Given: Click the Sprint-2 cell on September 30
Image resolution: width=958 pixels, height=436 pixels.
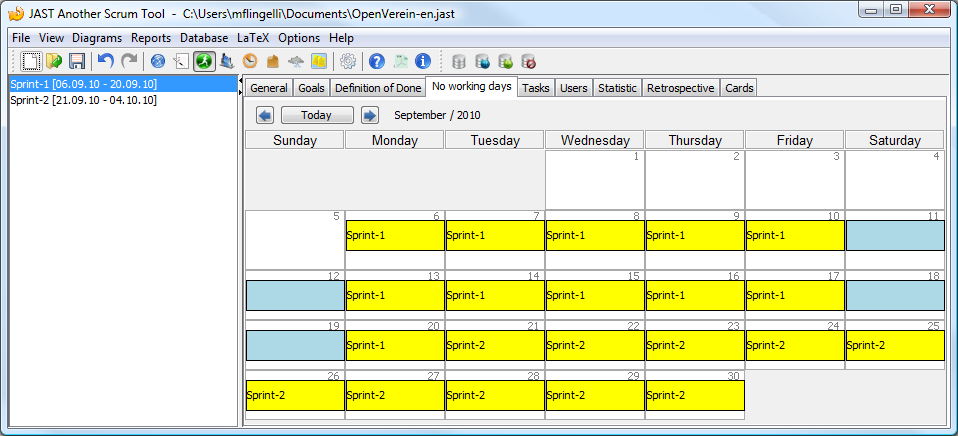Looking at the screenshot, I should coord(695,396).
